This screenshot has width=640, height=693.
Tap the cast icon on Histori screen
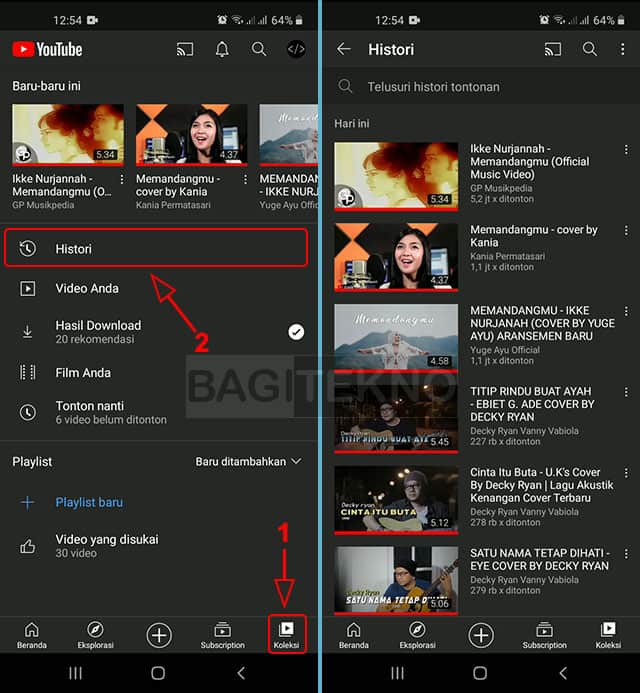click(553, 50)
